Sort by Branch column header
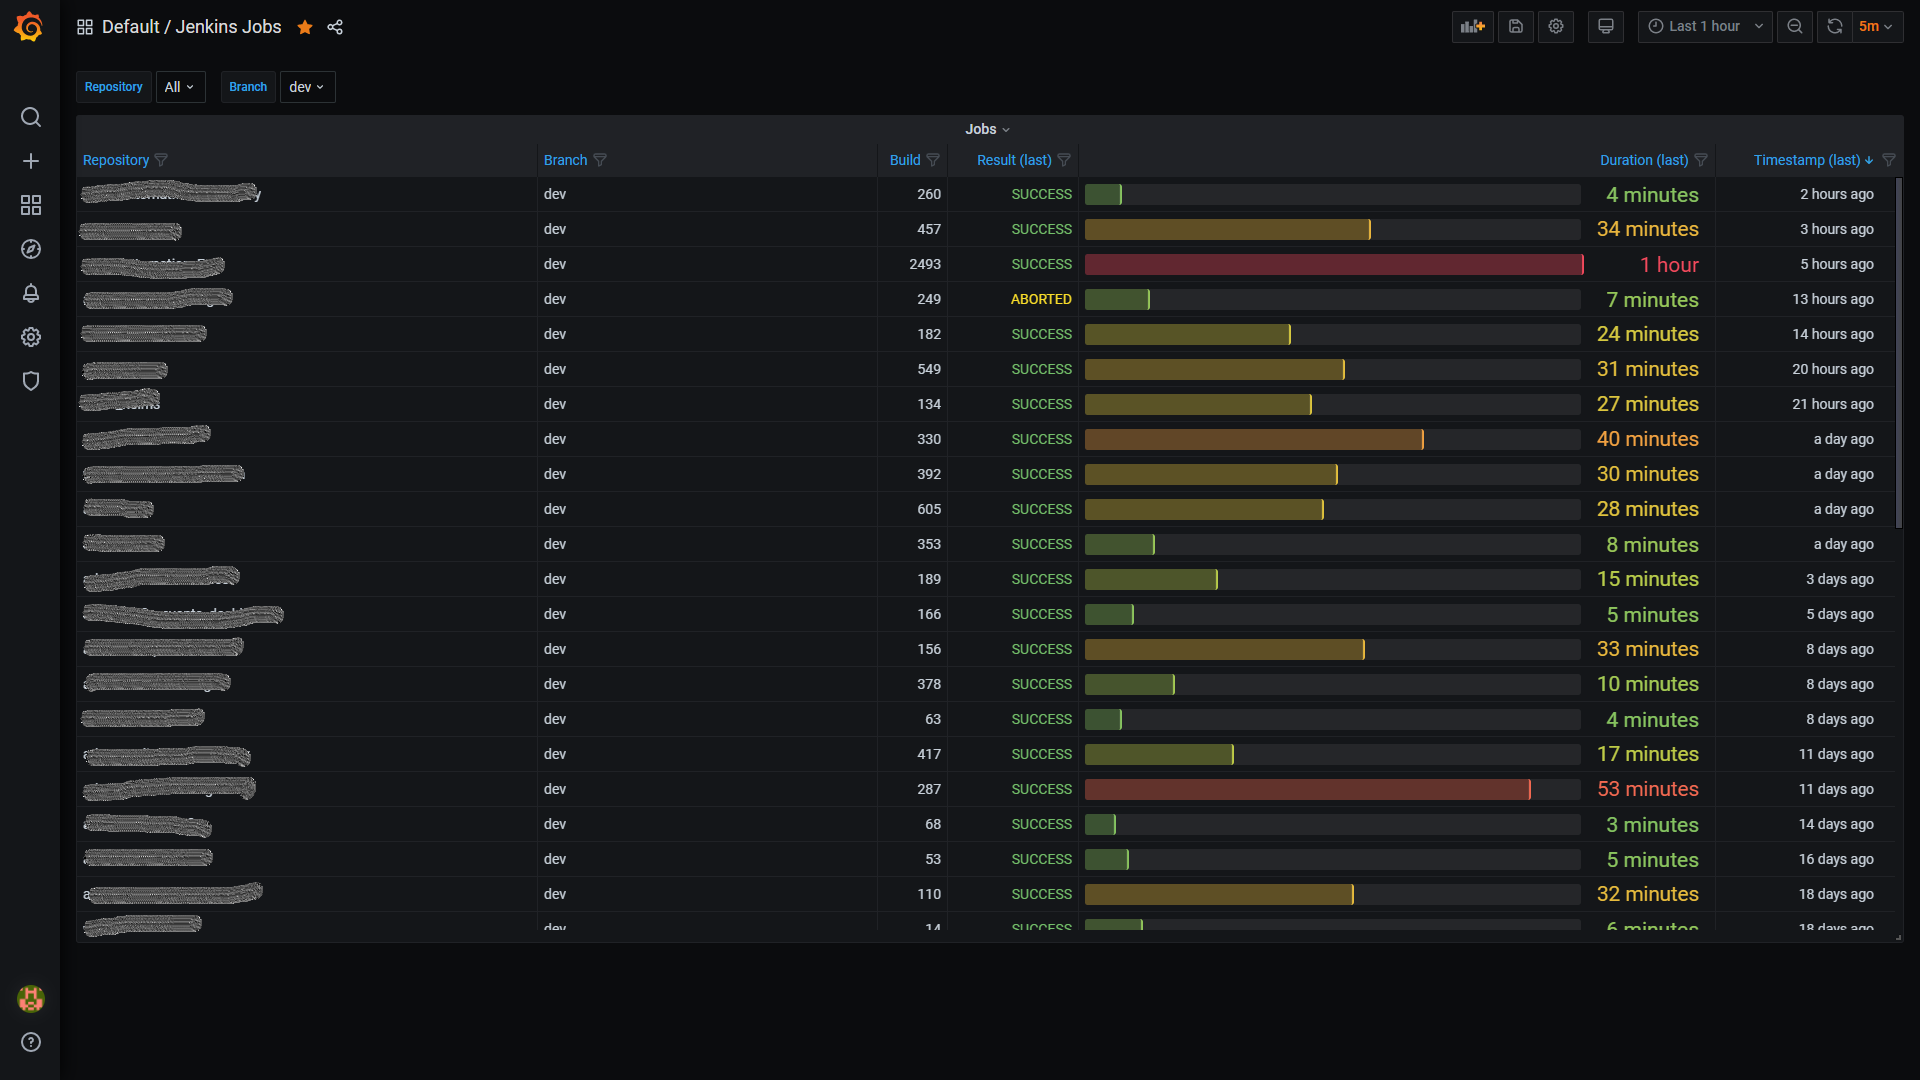Screen dimensions: 1920x1080 (565, 160)
